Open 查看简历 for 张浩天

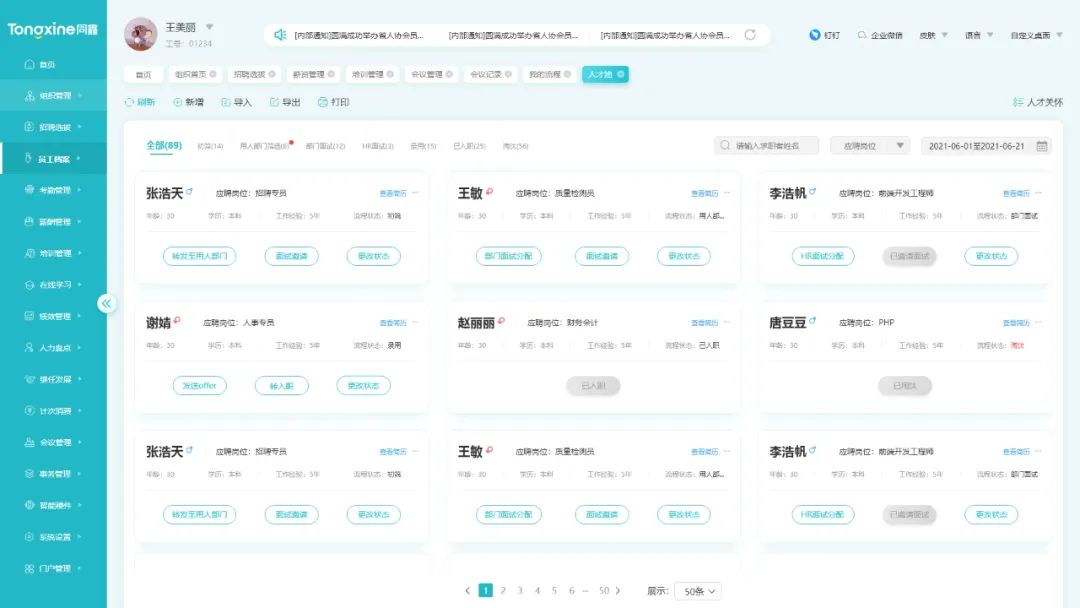pos(391,191)
